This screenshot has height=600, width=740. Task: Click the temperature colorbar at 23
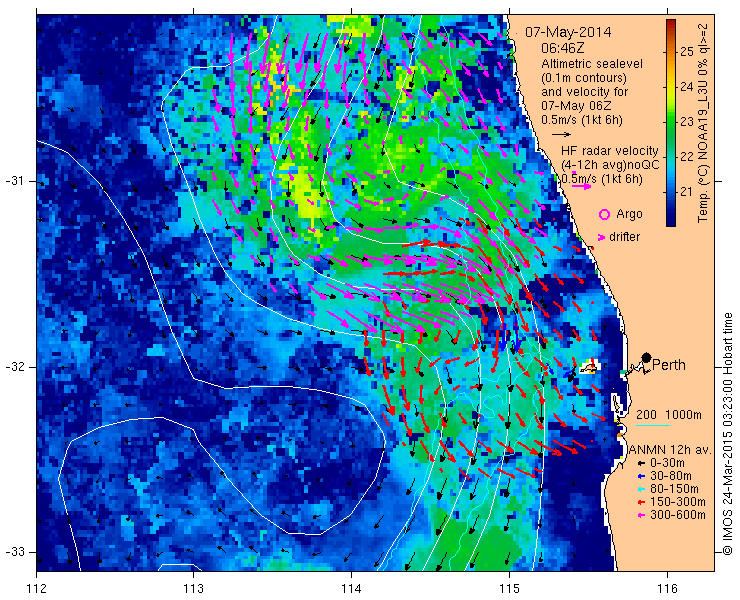coord(671,122)
